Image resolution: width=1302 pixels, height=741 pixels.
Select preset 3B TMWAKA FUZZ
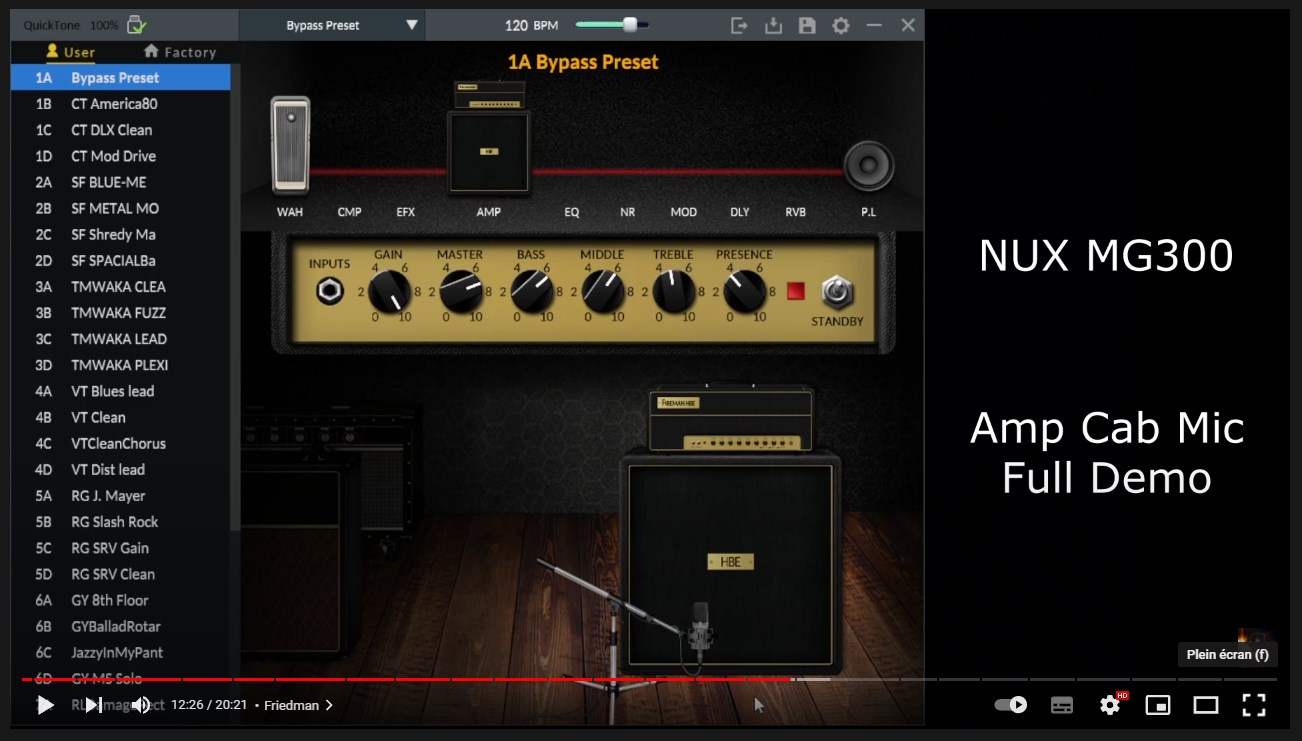(x=121, y=312)
